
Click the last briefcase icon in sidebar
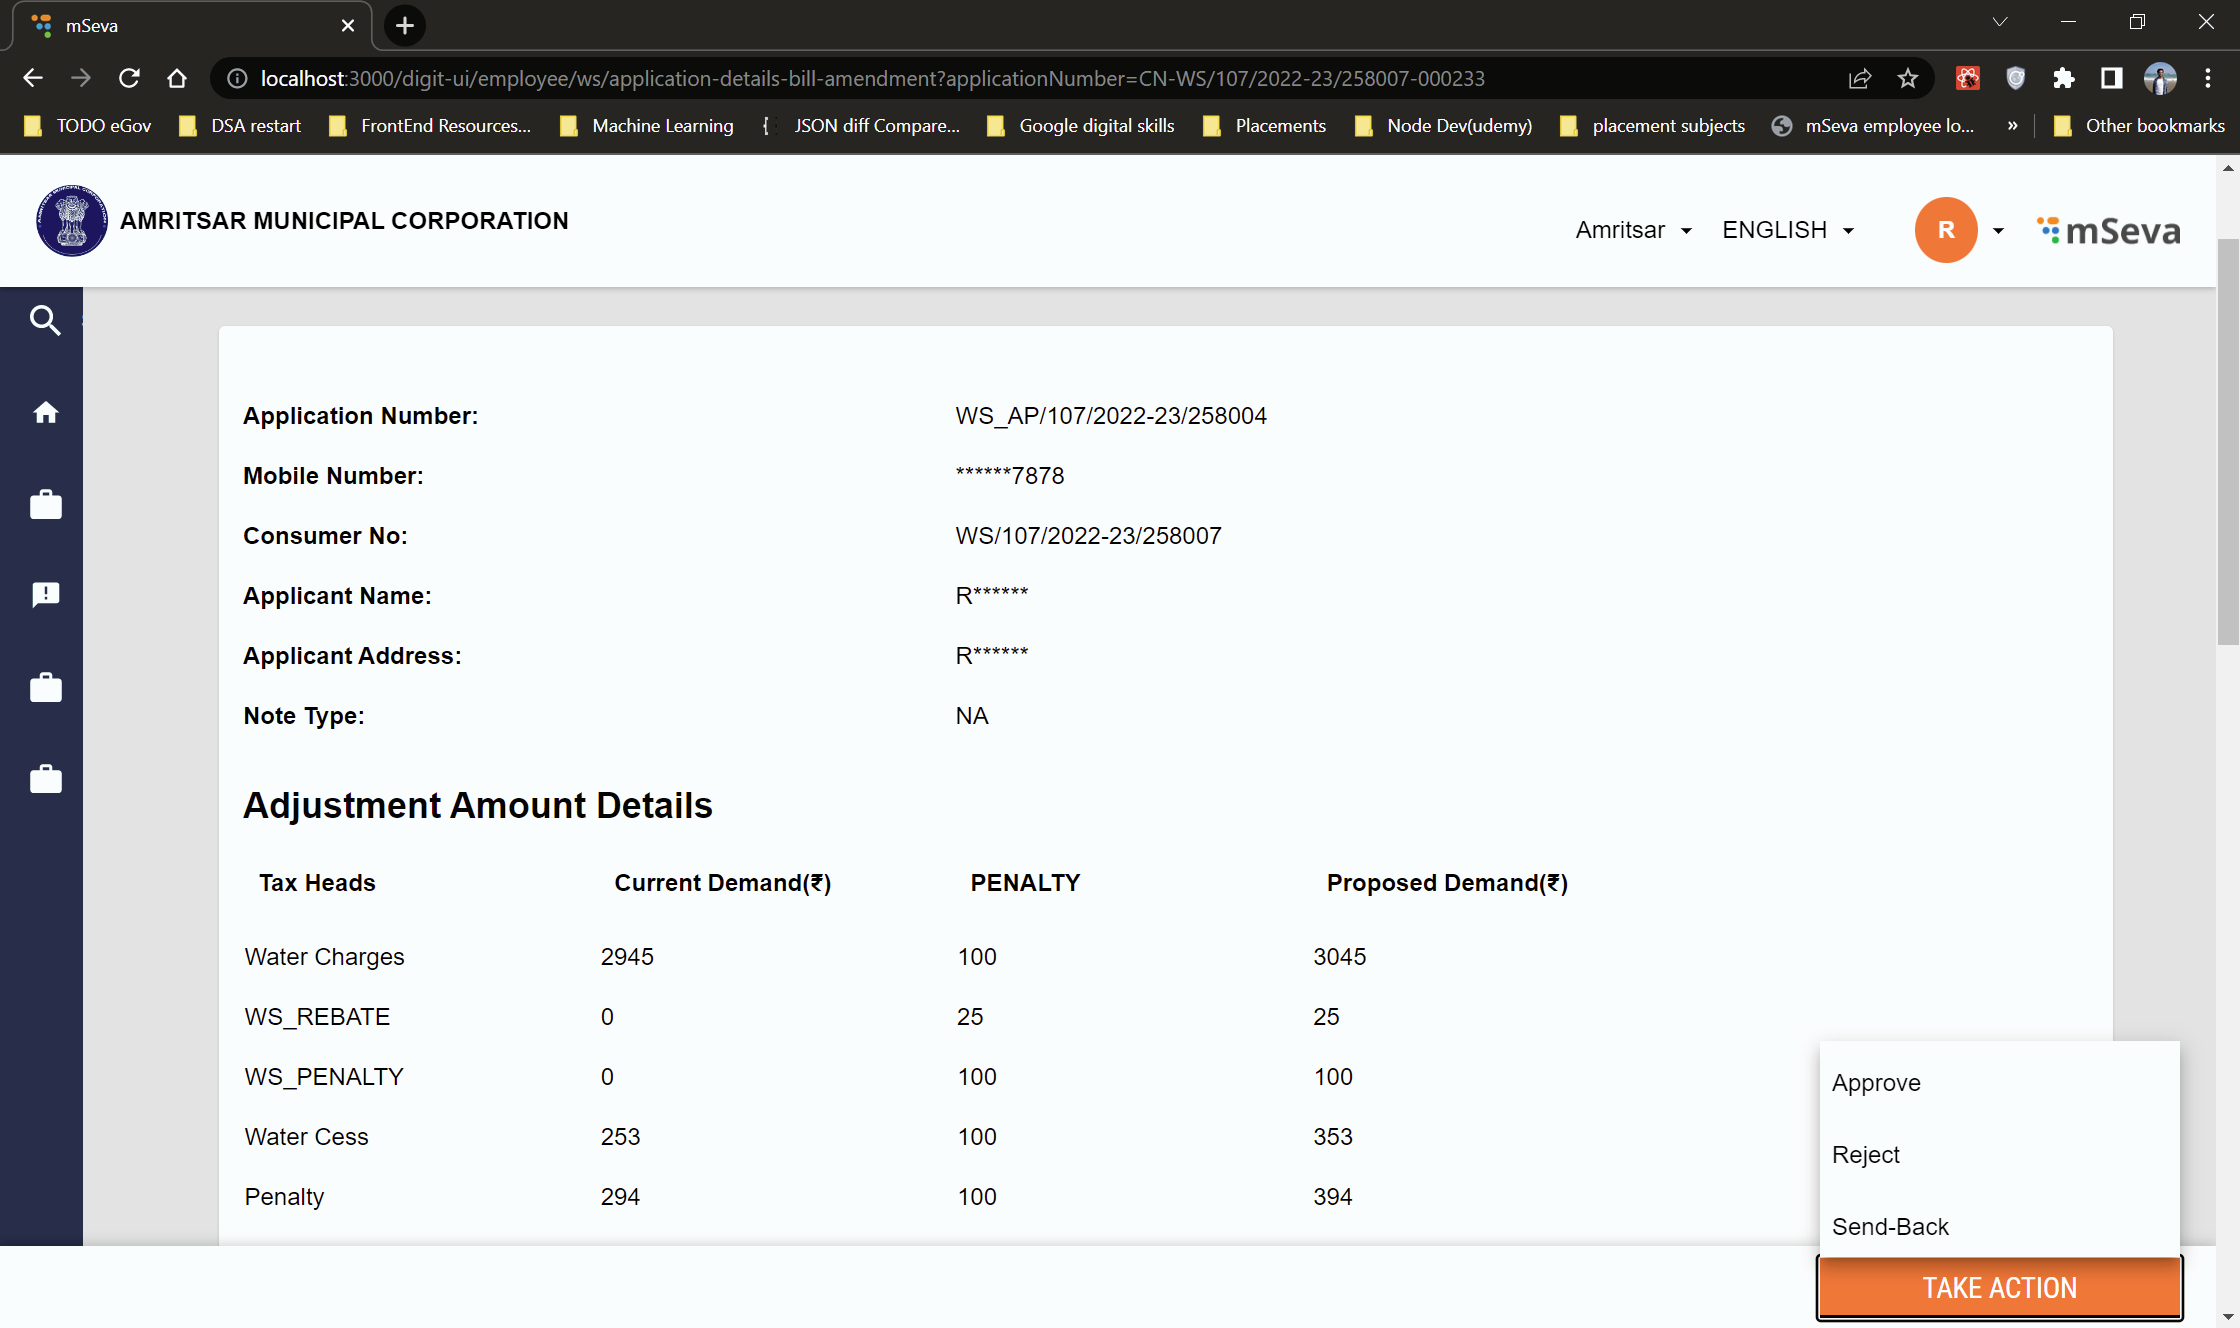(45, 779)
